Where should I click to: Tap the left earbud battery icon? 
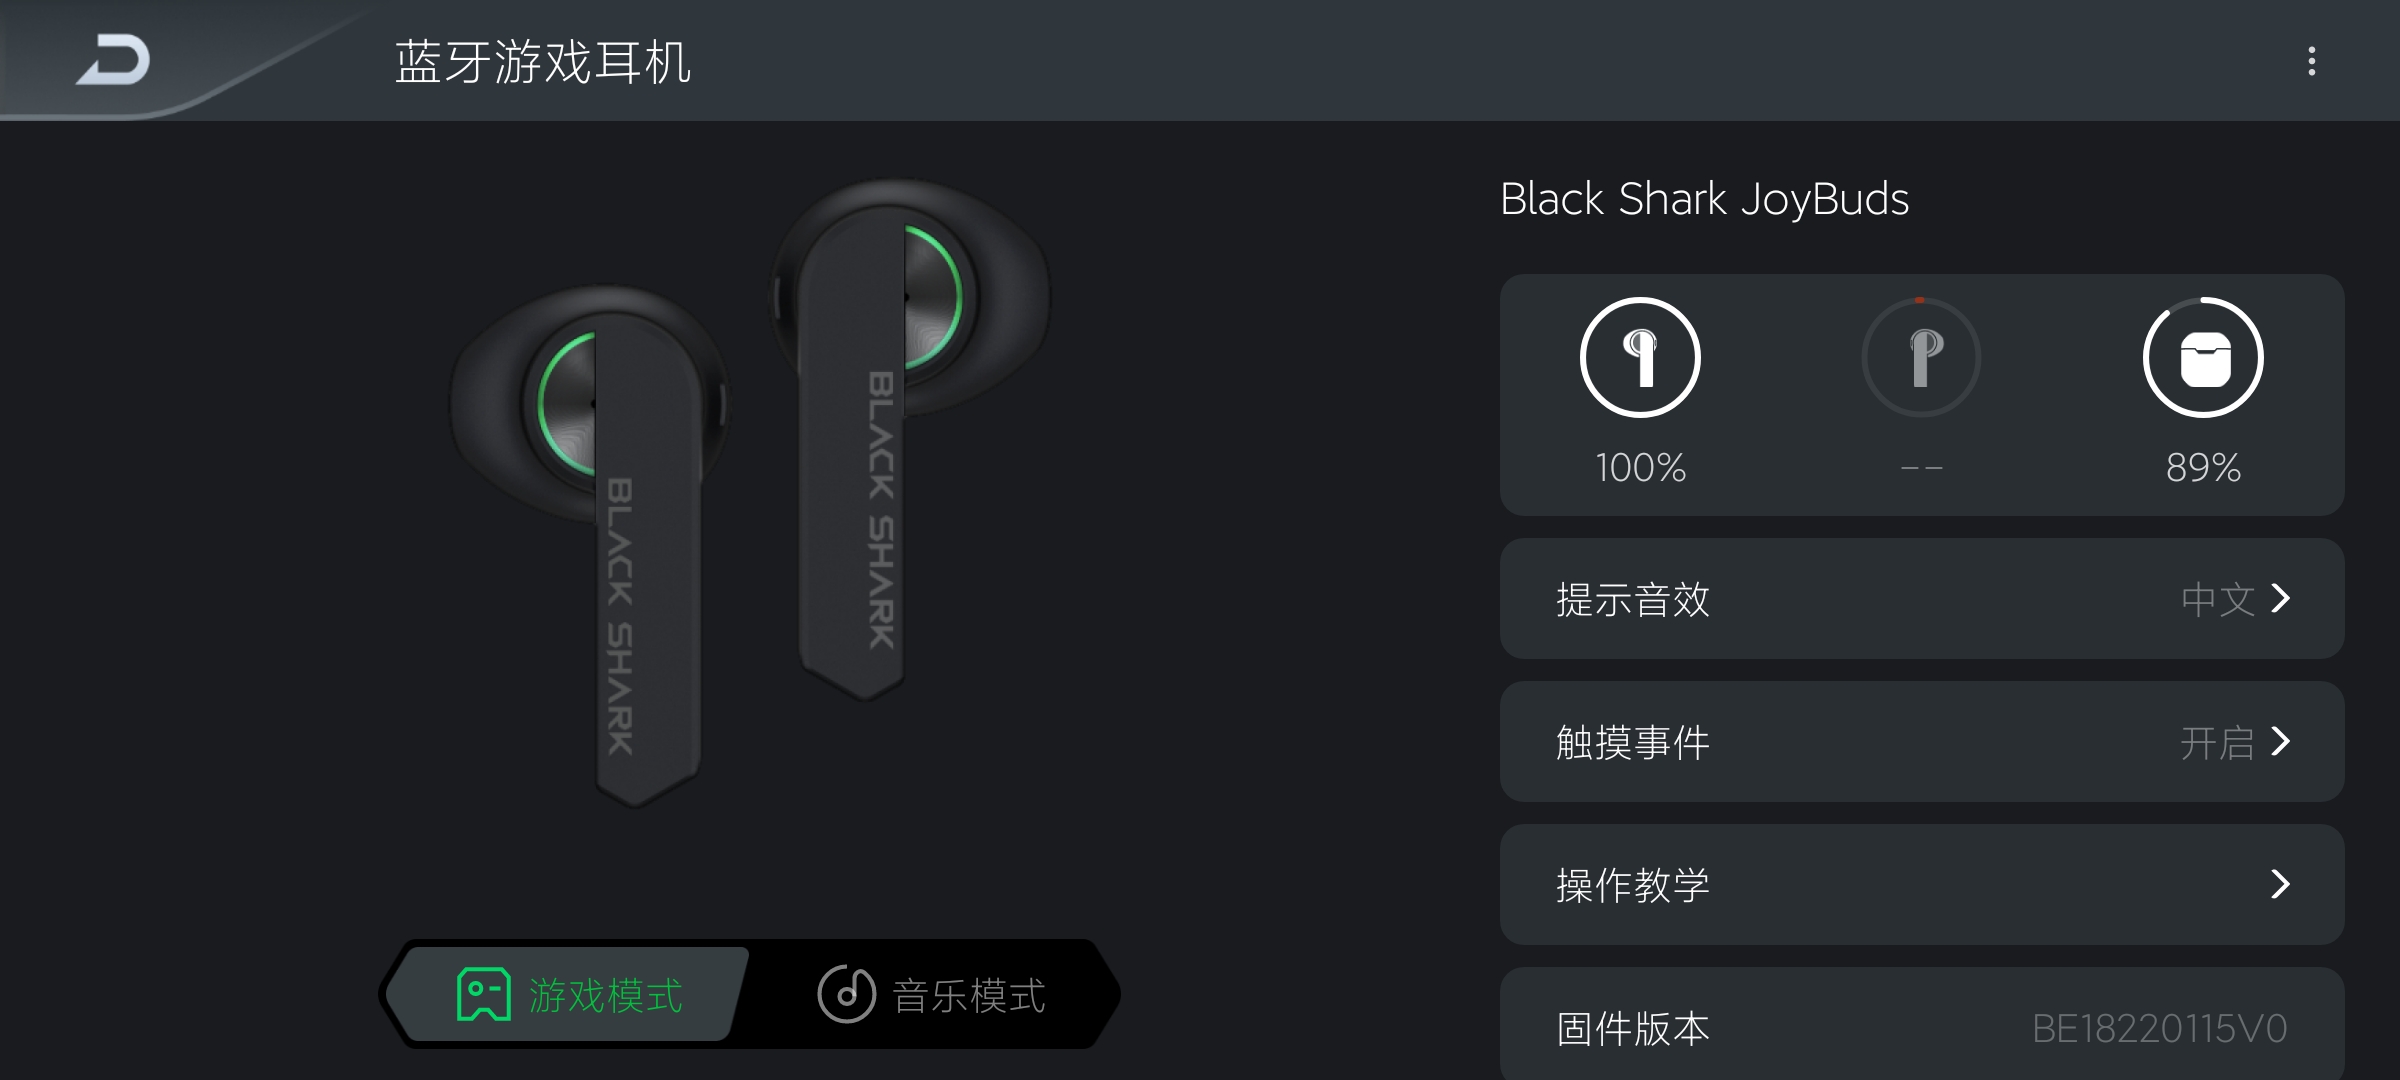[1640, 357]
